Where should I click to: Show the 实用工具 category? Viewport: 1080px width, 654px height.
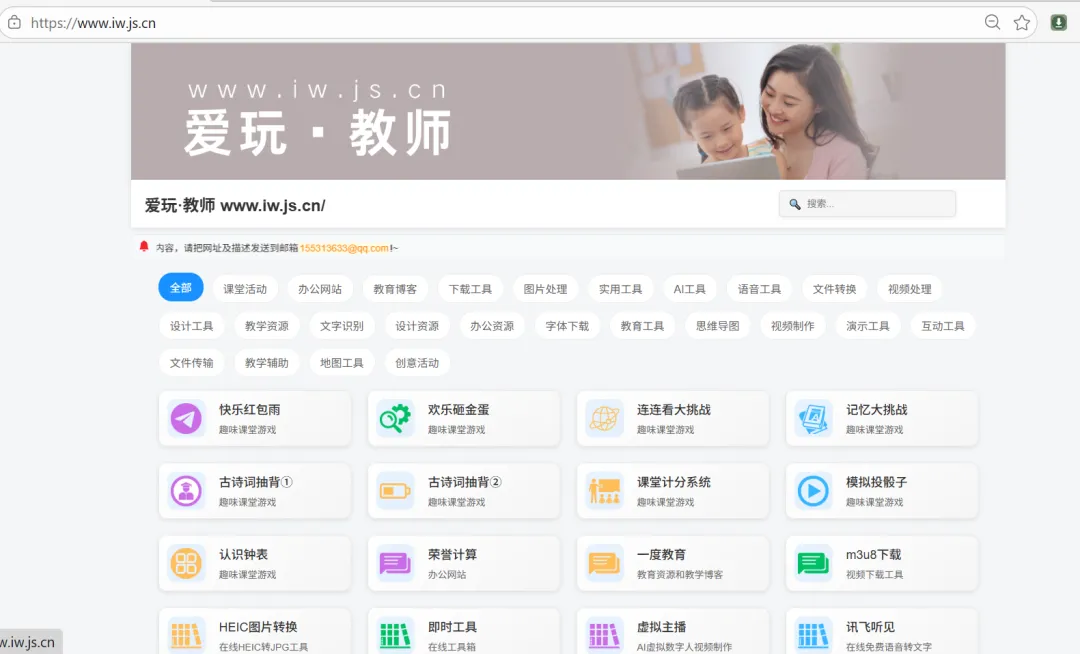(x=620, y=289)
